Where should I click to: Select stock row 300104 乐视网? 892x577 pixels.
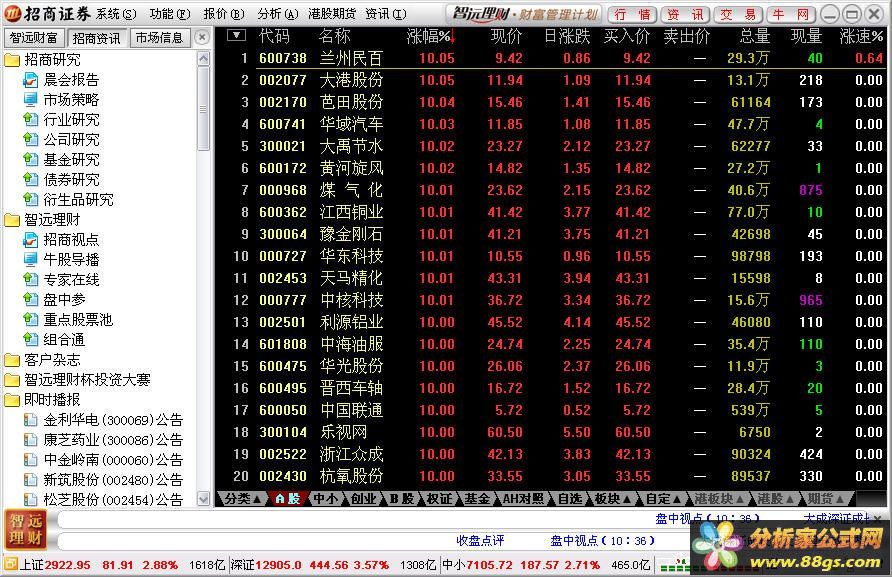click(551, 432)
